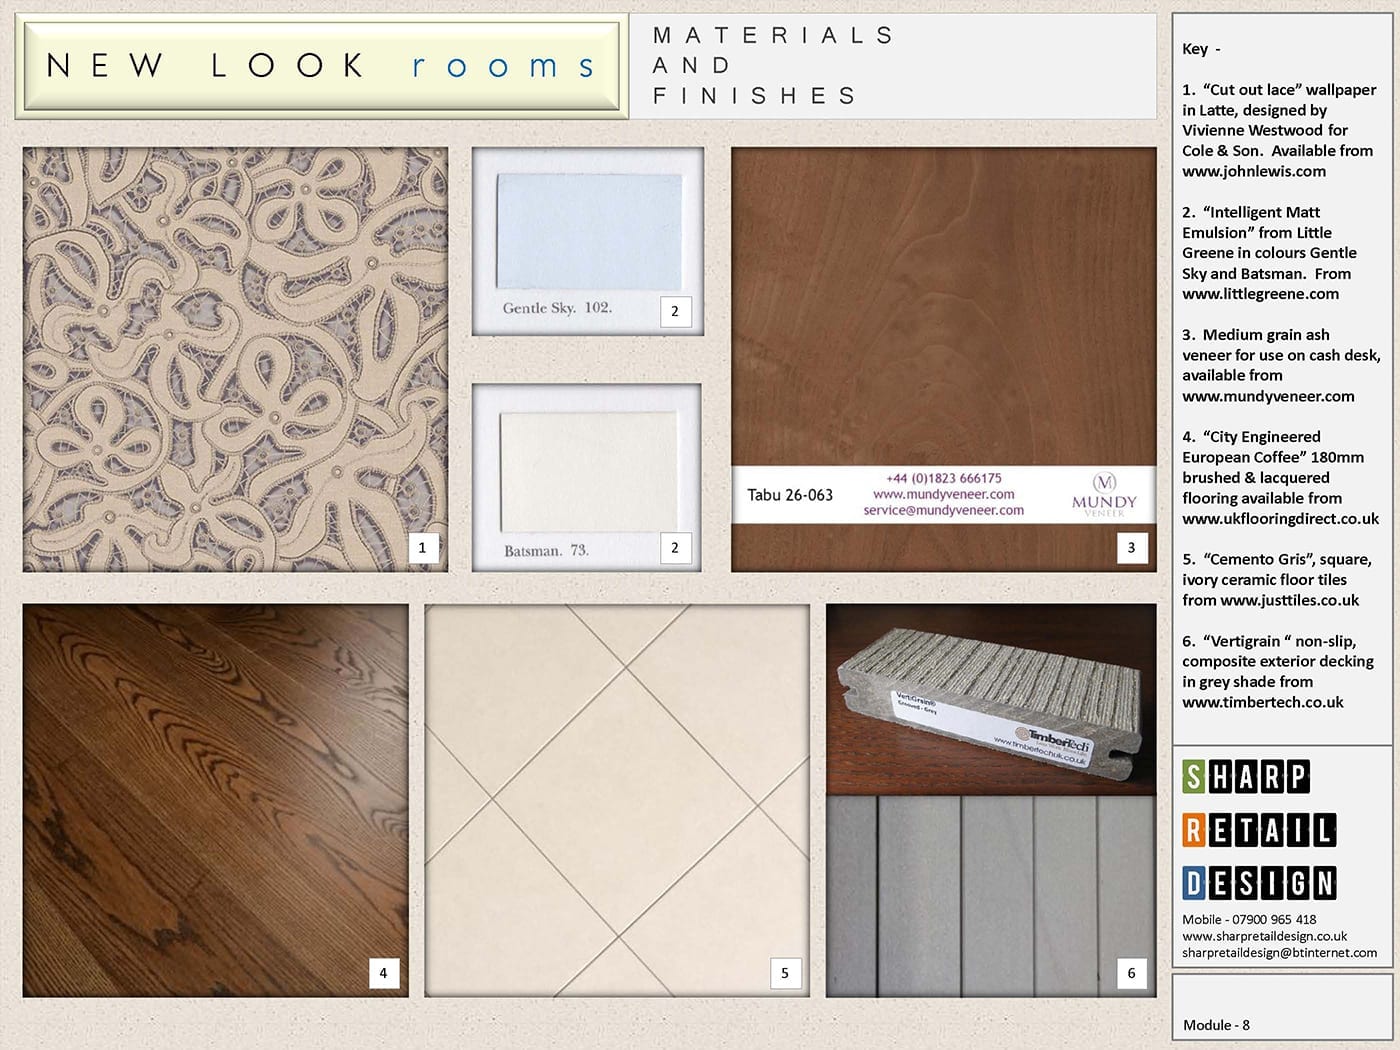This screenshot has height=1050, width=1400.
Task: Click the Batsman. 73. caption
Action: (546, 551)
